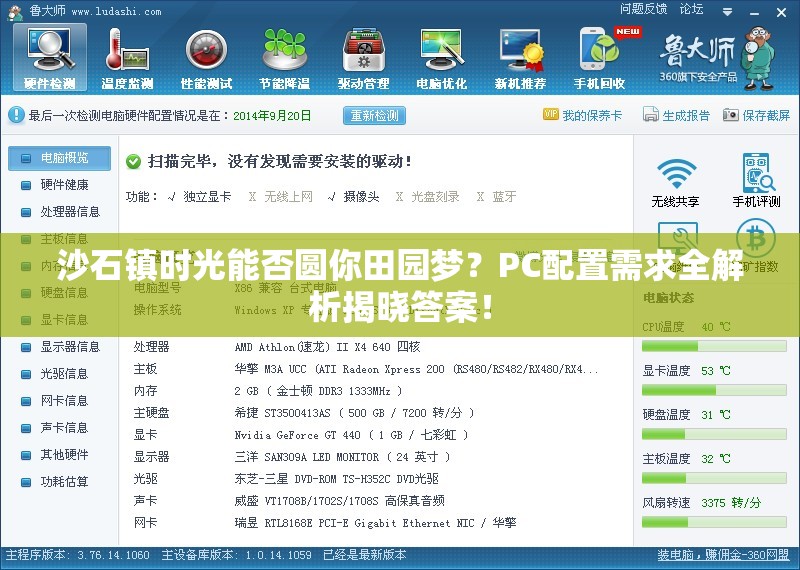Click the green scan complete checkmark
The image size is (800, 570).
(x=133, y=162)
